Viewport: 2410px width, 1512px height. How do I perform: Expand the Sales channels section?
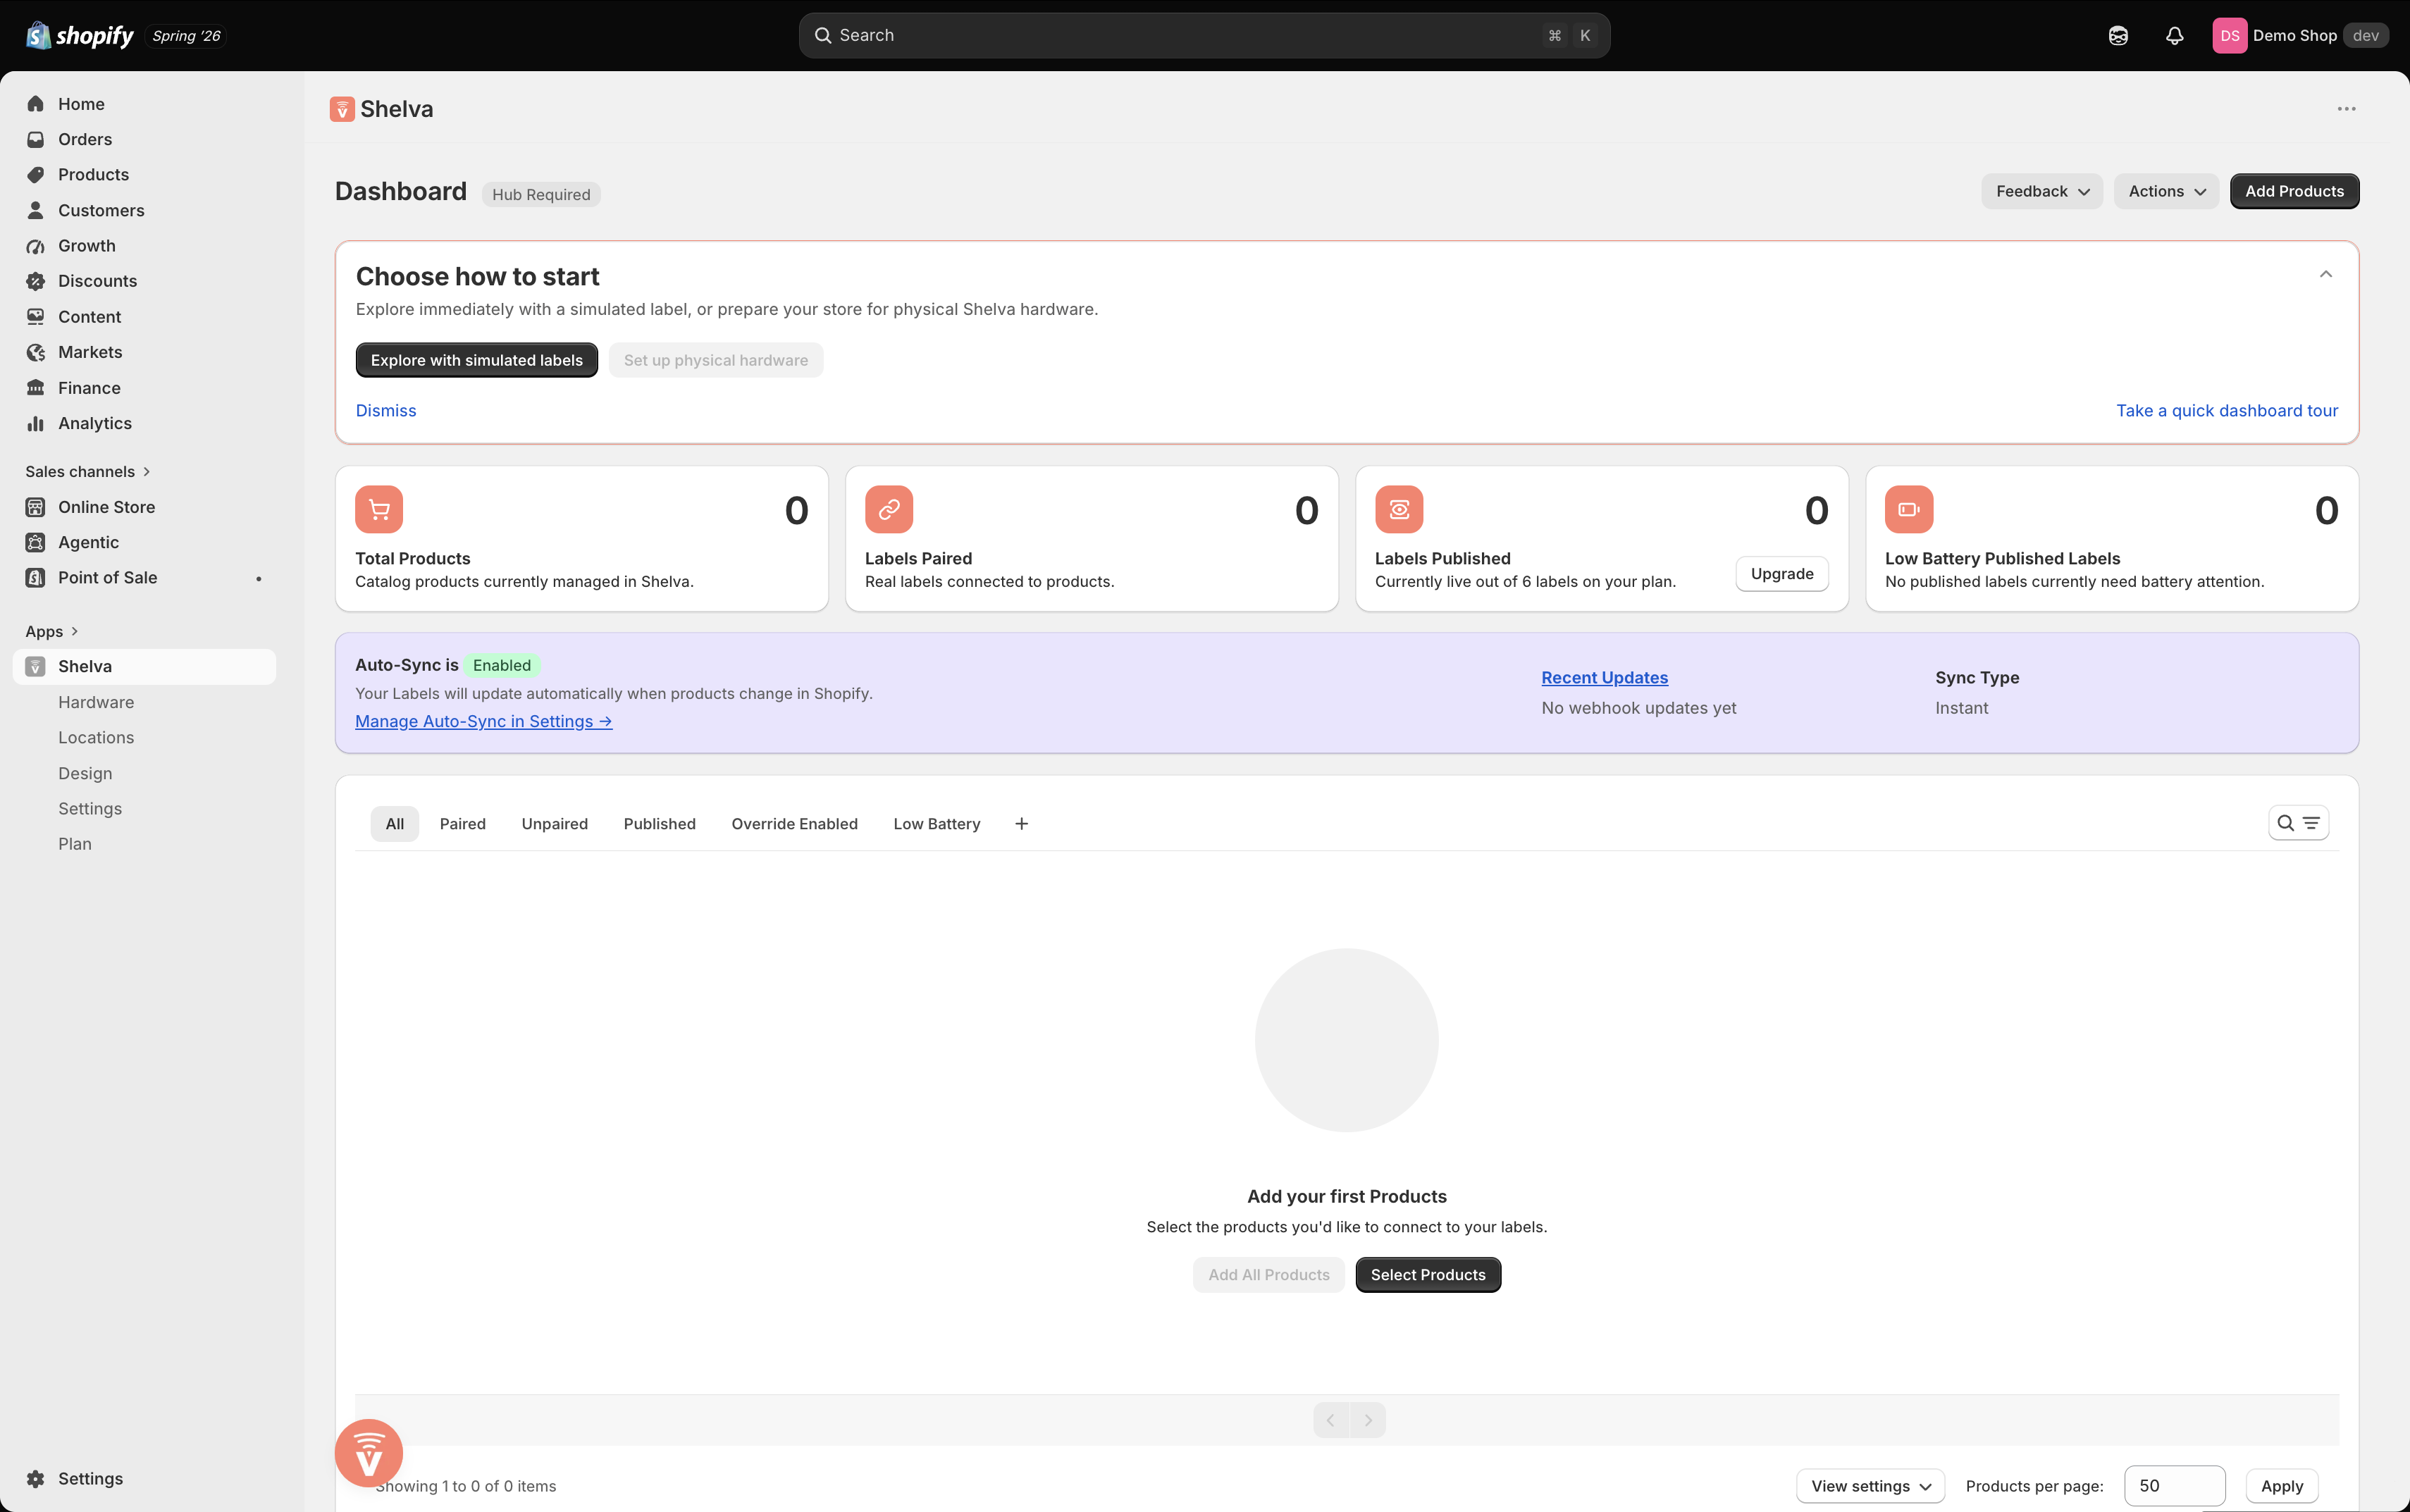pos(88,472)
